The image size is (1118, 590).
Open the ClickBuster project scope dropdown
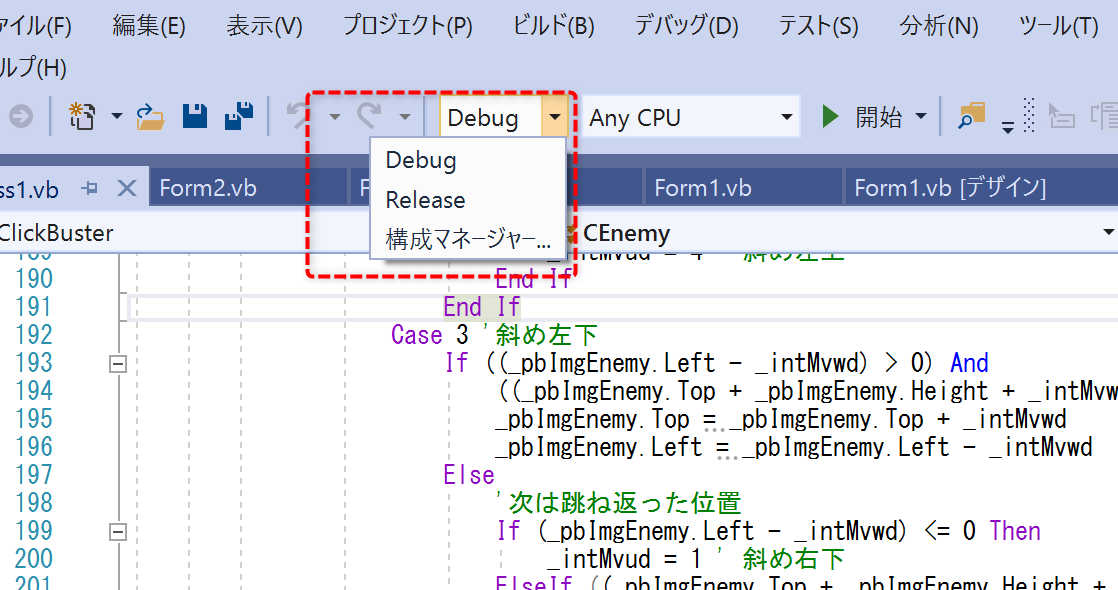185,233
